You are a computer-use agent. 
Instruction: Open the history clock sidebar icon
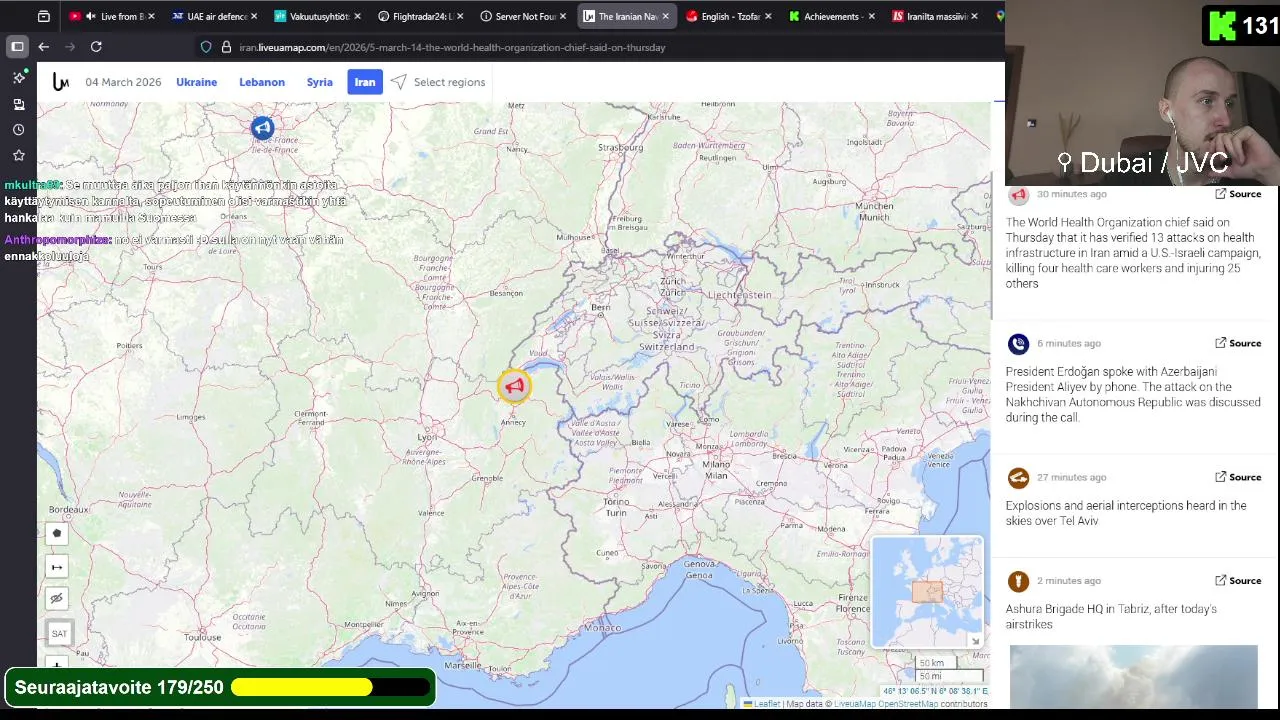(x=18, y=130)
